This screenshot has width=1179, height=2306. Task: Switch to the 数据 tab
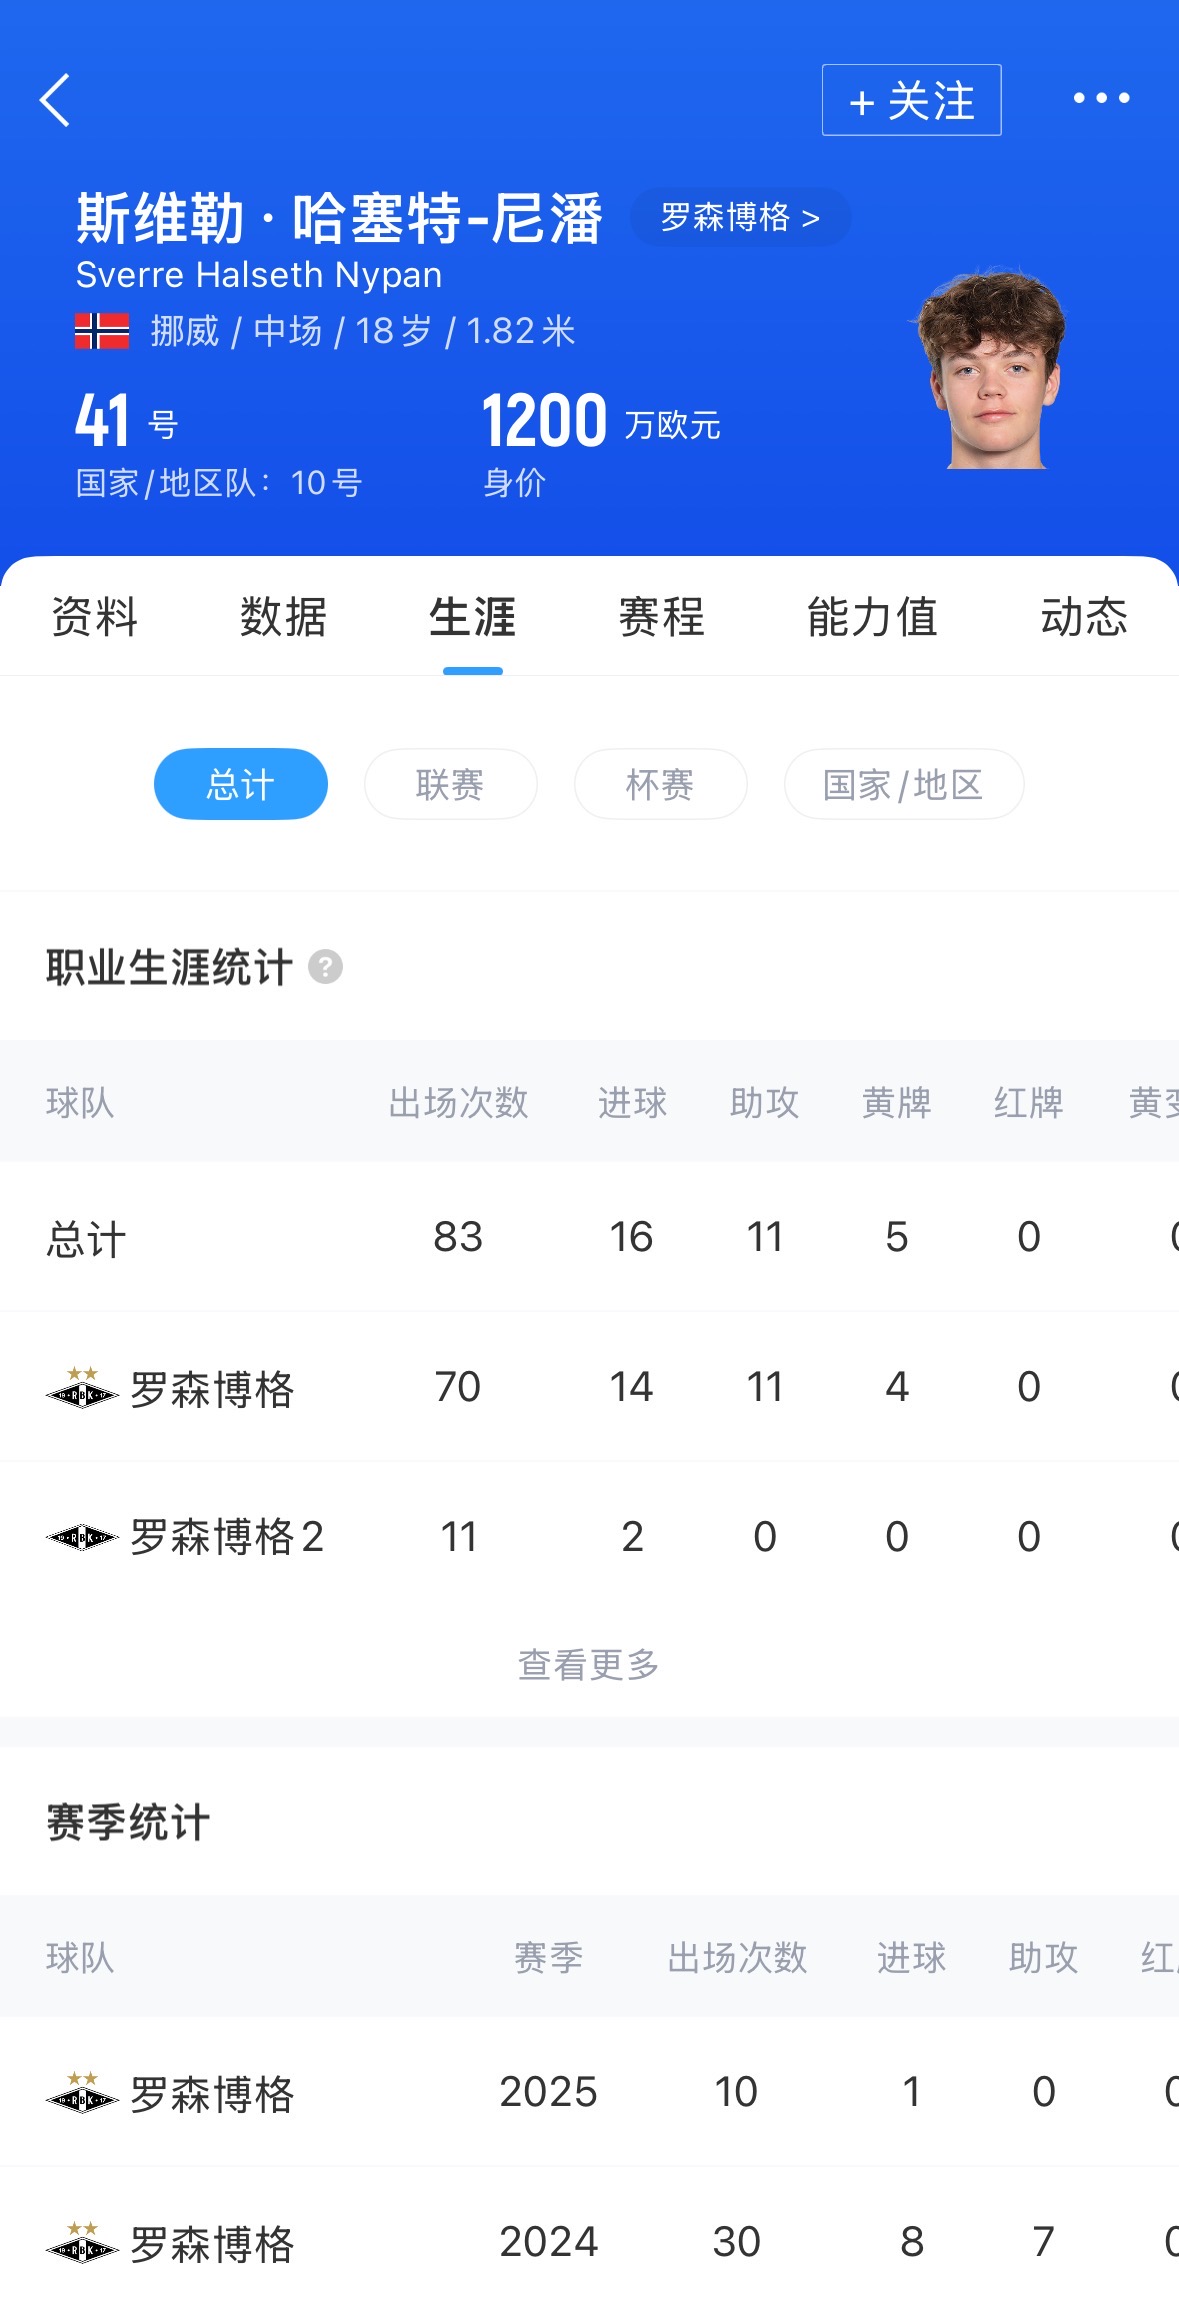pyautogui.click(x=283, y=617)
